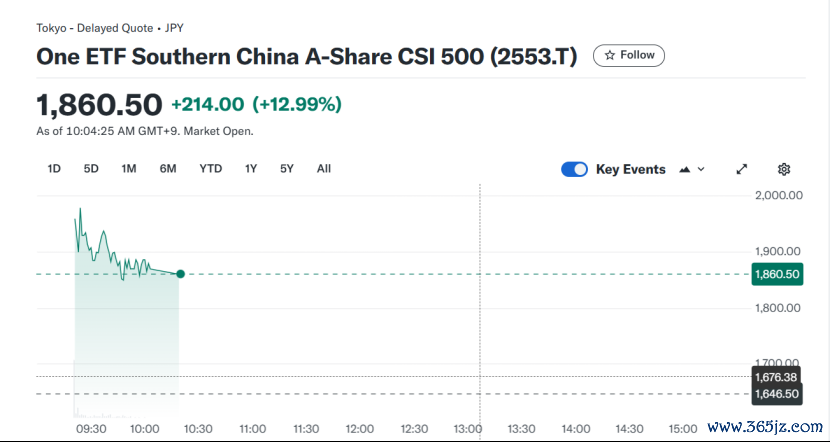Select the 5D time range
The height and width of the screenshot is (442, 830).
[x=91, y=168]
